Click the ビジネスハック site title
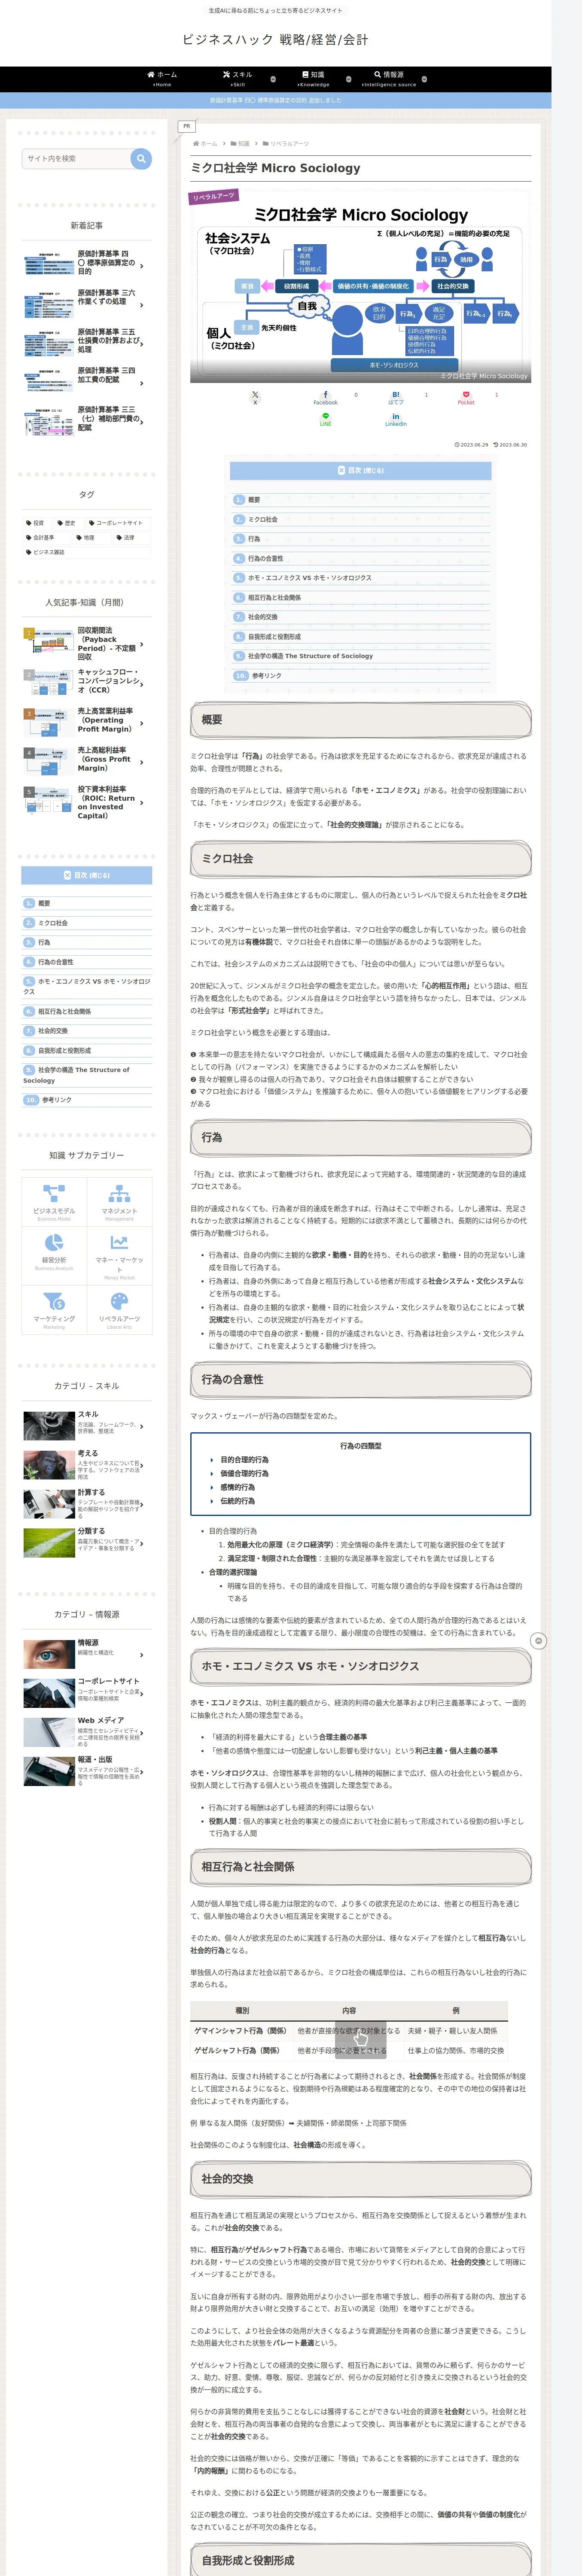582x2576 pixels. 275,40
